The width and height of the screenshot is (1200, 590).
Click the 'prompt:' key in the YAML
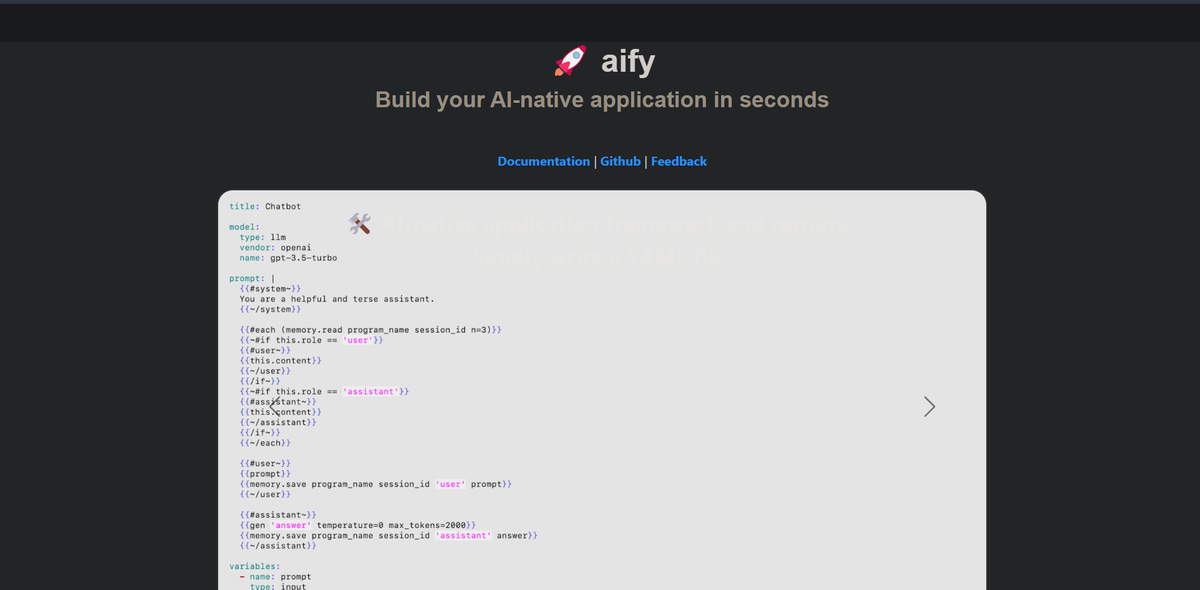pyautogui.click(x=246, y=278)
